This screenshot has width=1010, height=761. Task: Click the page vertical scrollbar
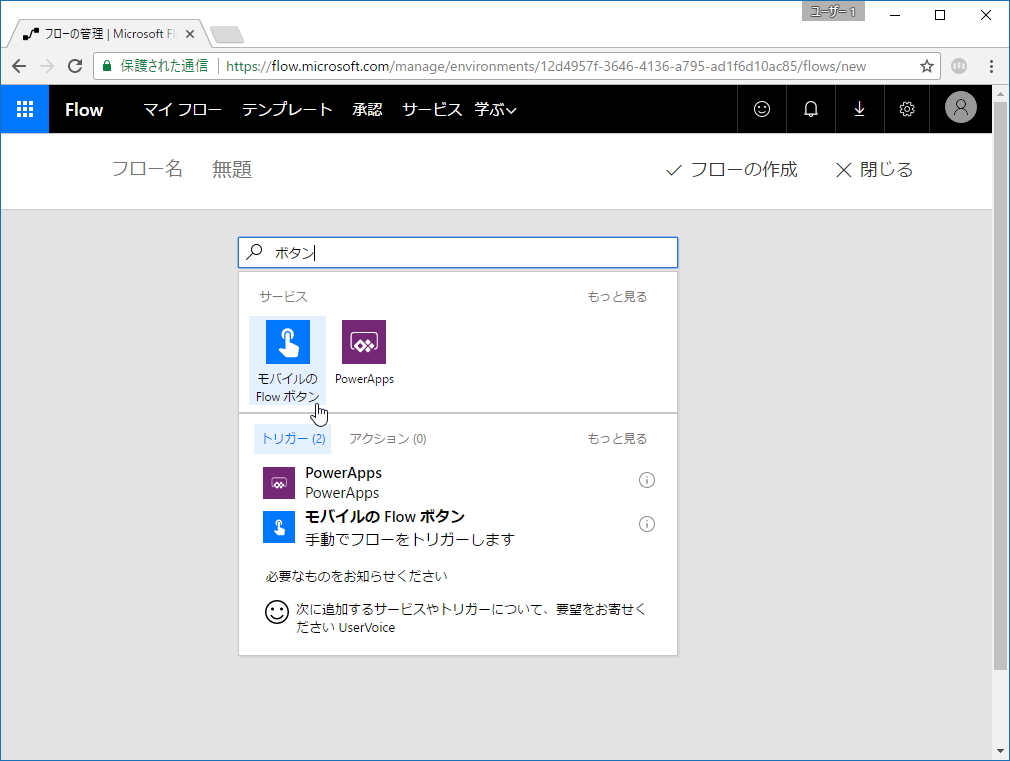tap(1000, 387)
